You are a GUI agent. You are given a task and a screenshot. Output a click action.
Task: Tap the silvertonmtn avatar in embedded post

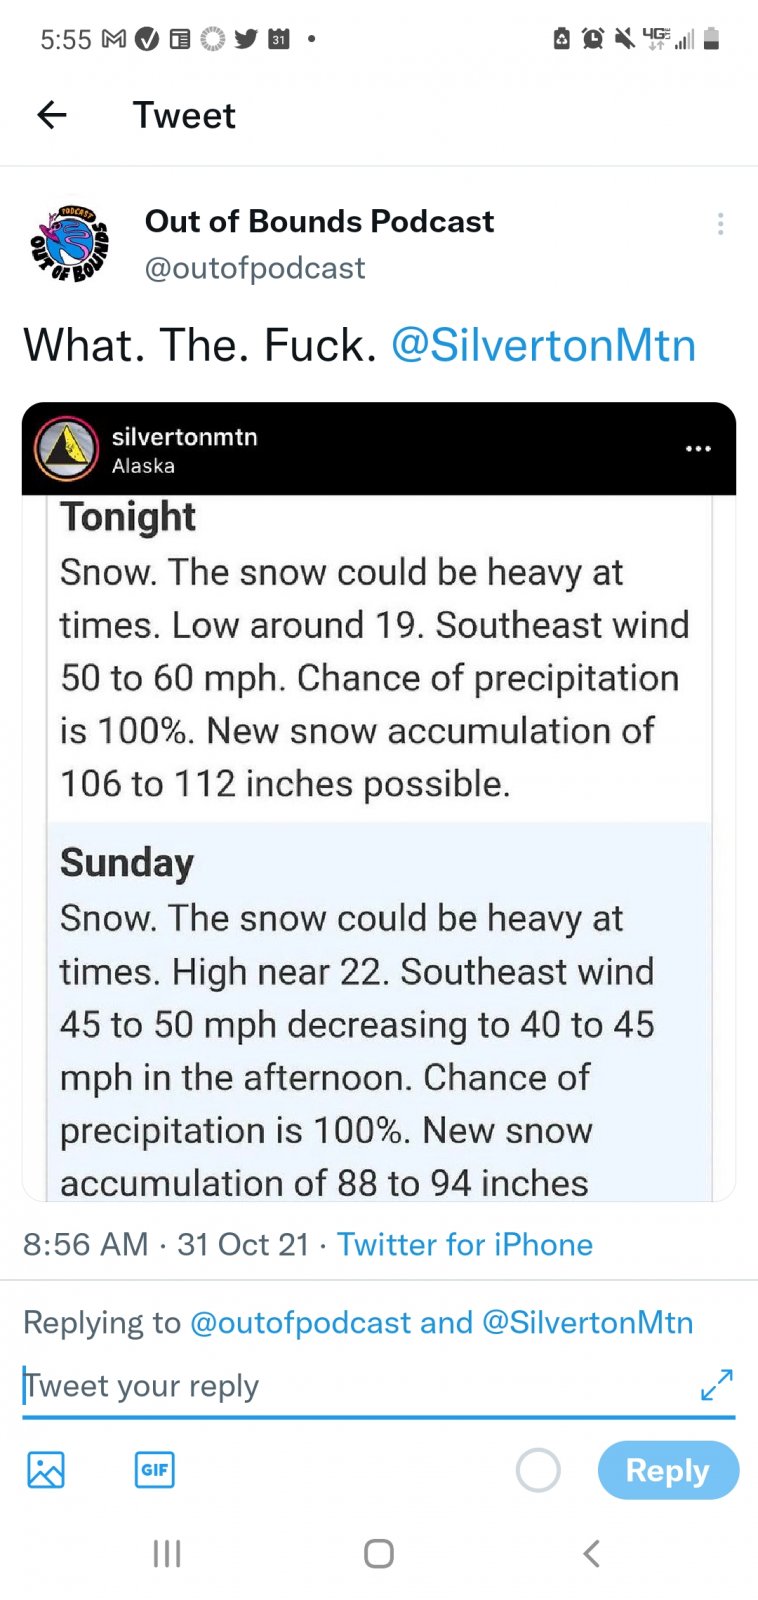67,449
